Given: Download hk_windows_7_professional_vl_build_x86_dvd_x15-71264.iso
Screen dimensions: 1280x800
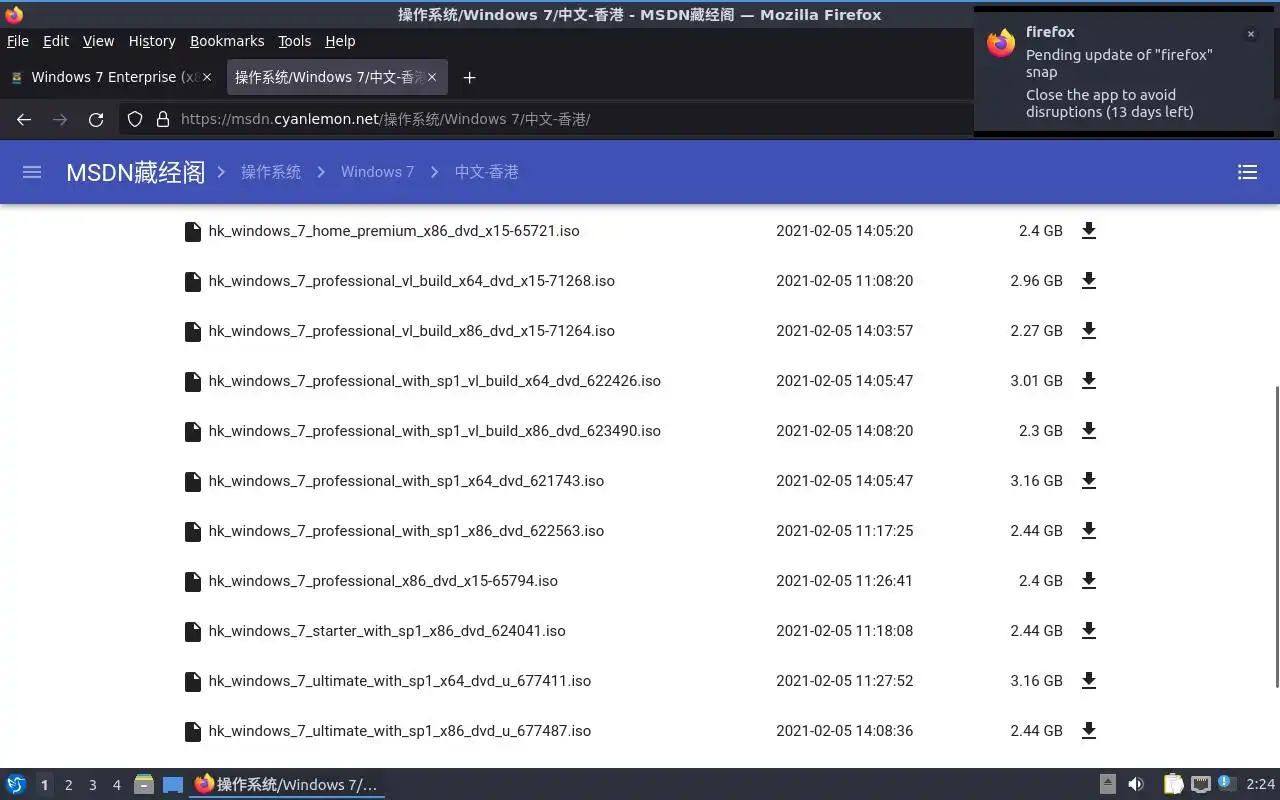Looking at the screenshot, I should [1089, 331].
